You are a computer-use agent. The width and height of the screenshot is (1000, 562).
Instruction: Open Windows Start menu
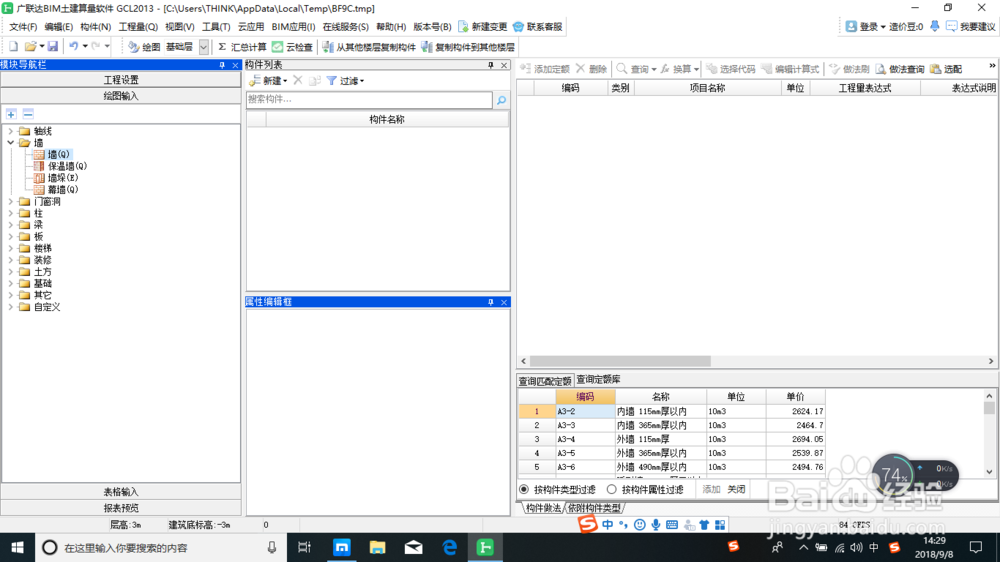coord(17,547)
